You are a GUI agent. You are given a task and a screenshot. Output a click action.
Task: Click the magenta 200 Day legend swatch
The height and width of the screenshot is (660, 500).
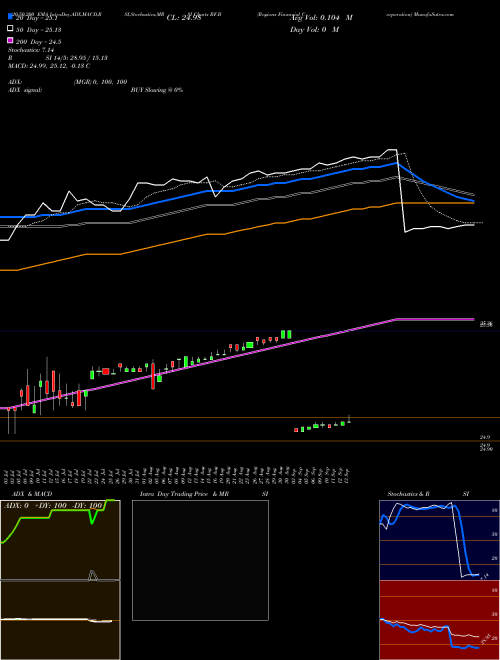(x=10, y=41)
